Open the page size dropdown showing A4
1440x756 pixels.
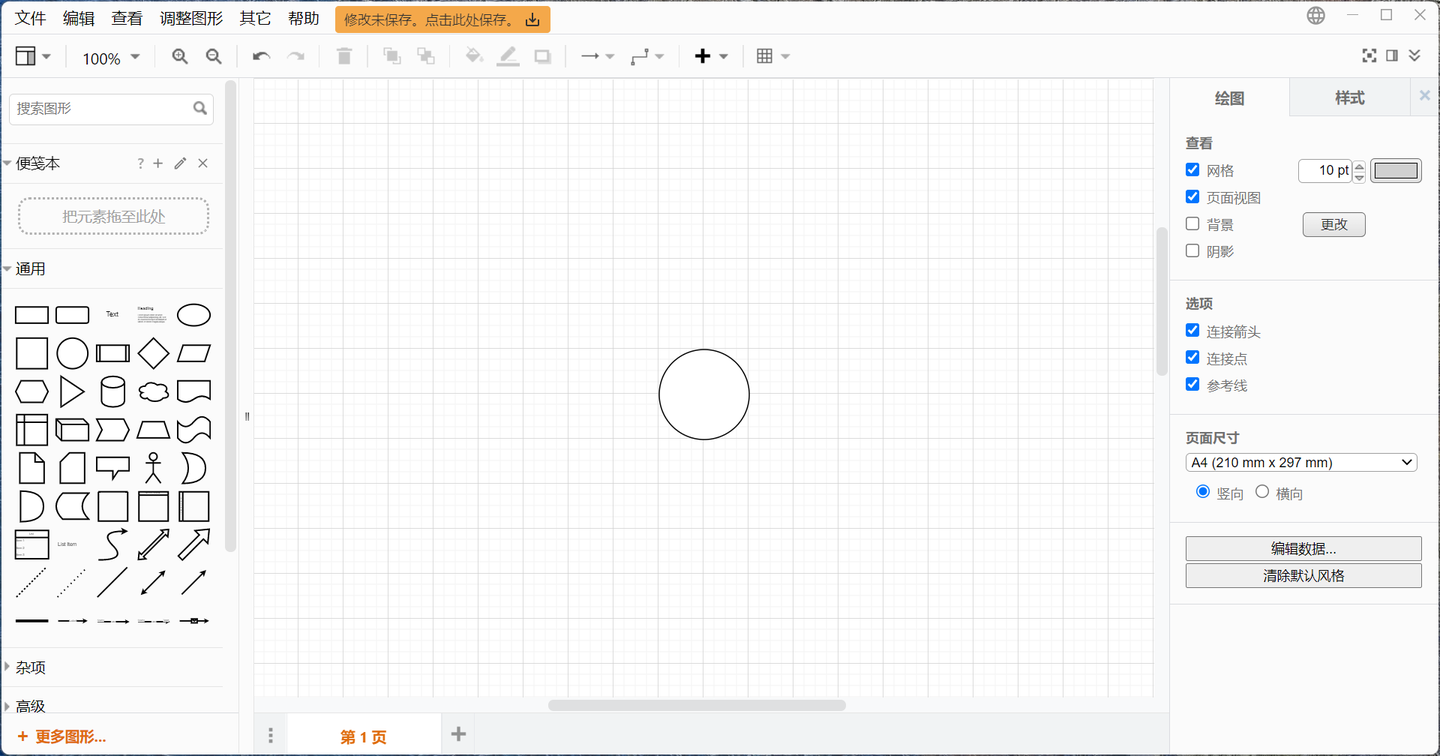click(1301, 462)
